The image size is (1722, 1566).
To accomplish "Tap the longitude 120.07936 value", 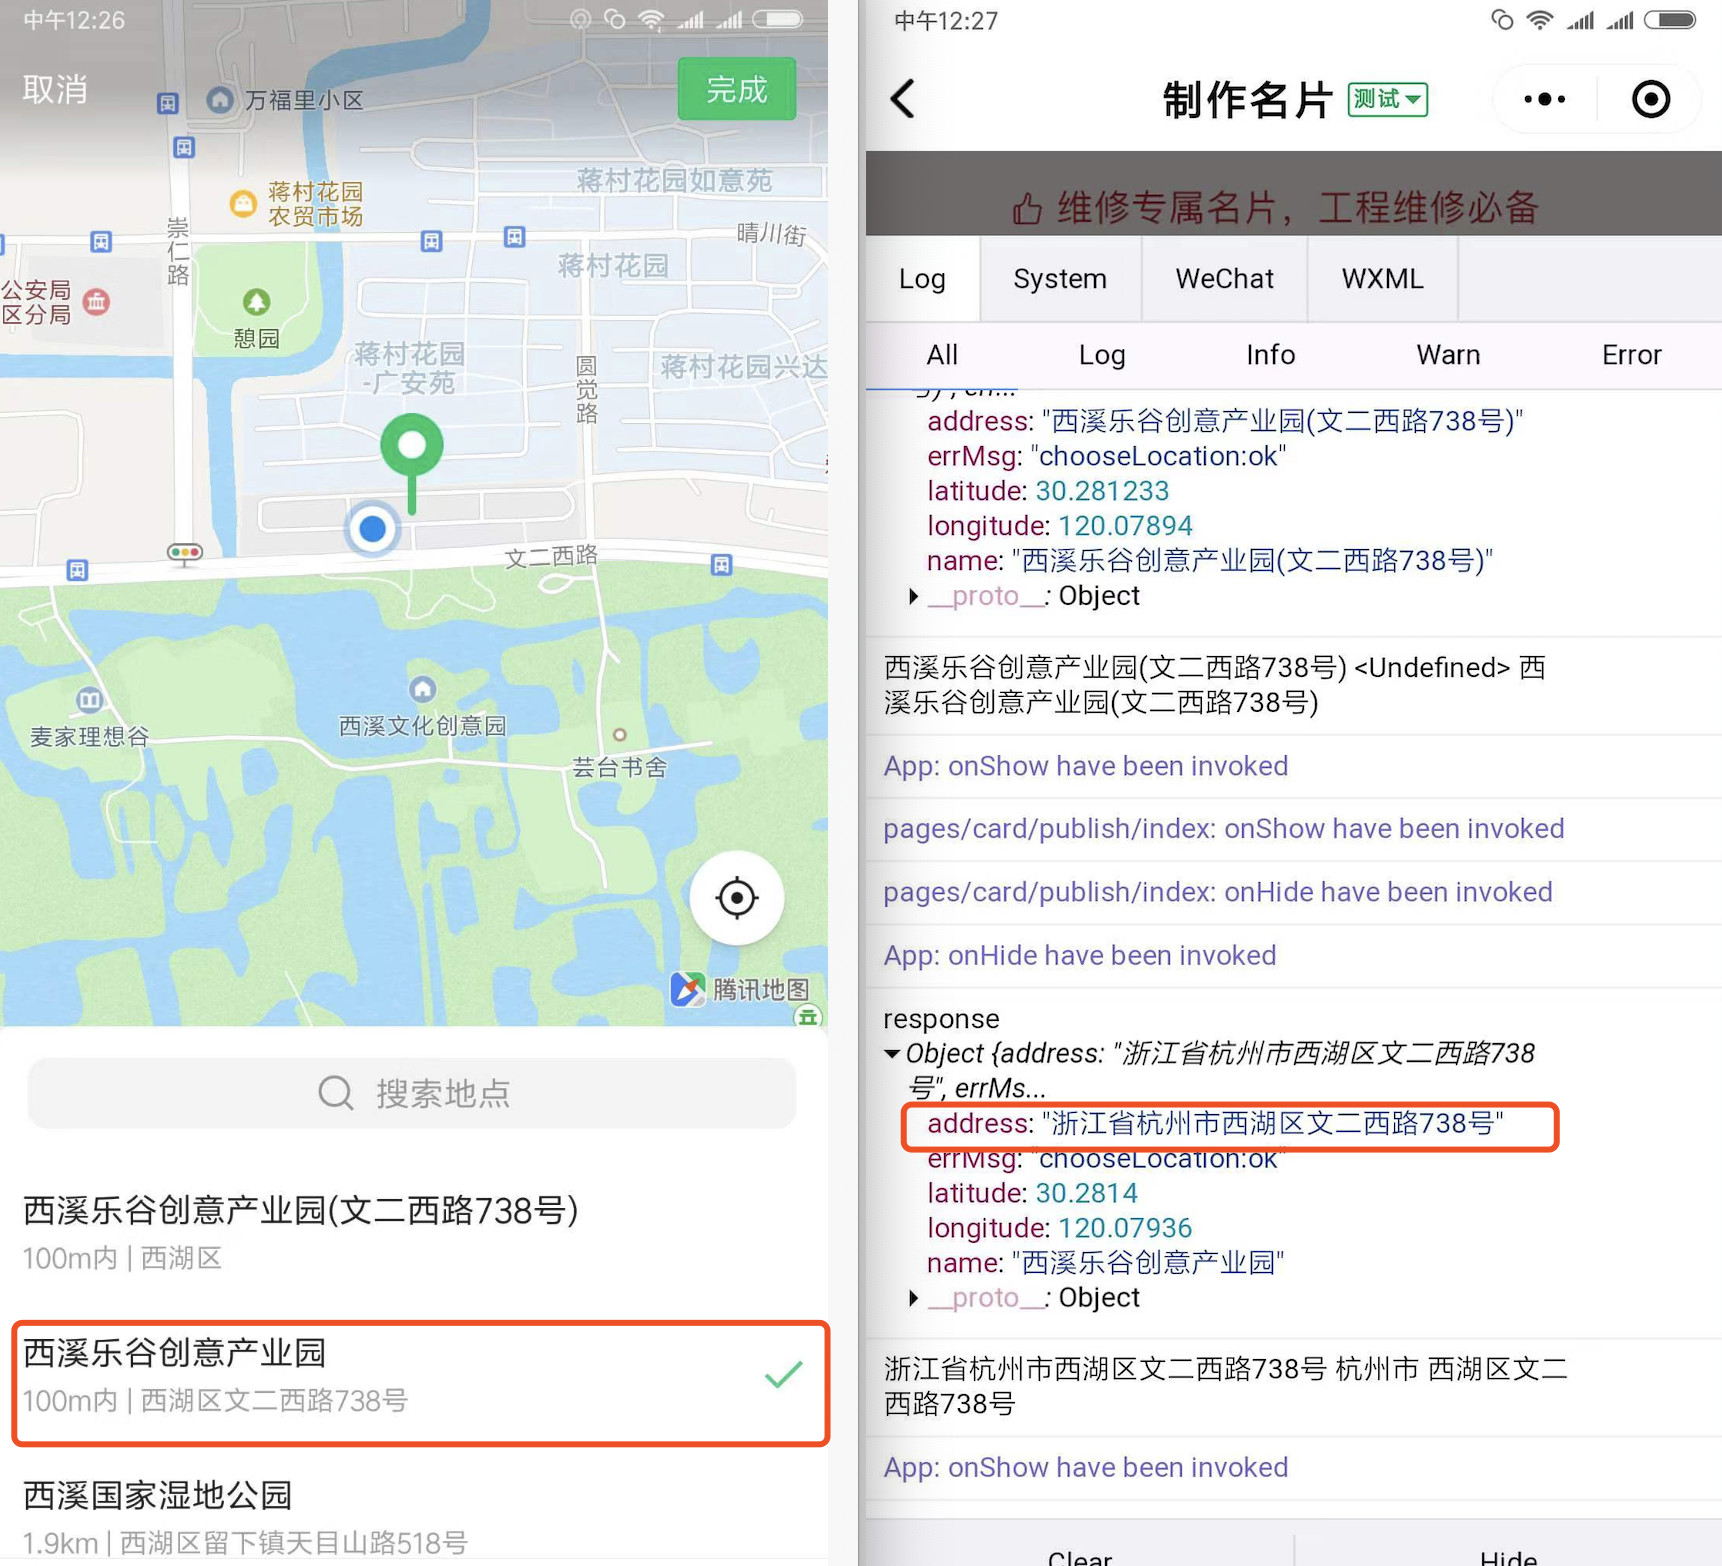I will point(1125,1228).
